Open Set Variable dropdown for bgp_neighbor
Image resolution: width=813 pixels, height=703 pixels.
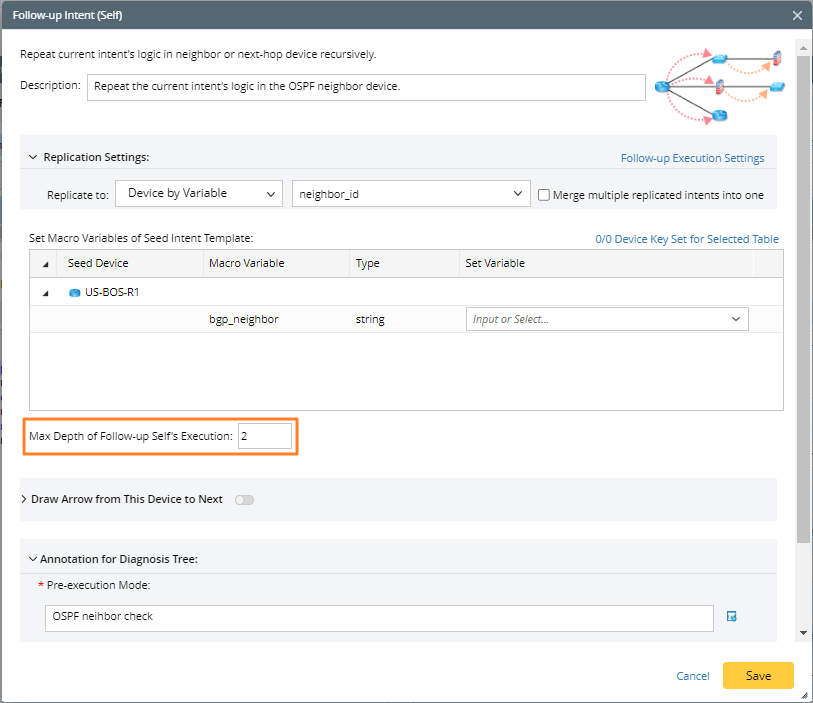[x=606, y=319]
